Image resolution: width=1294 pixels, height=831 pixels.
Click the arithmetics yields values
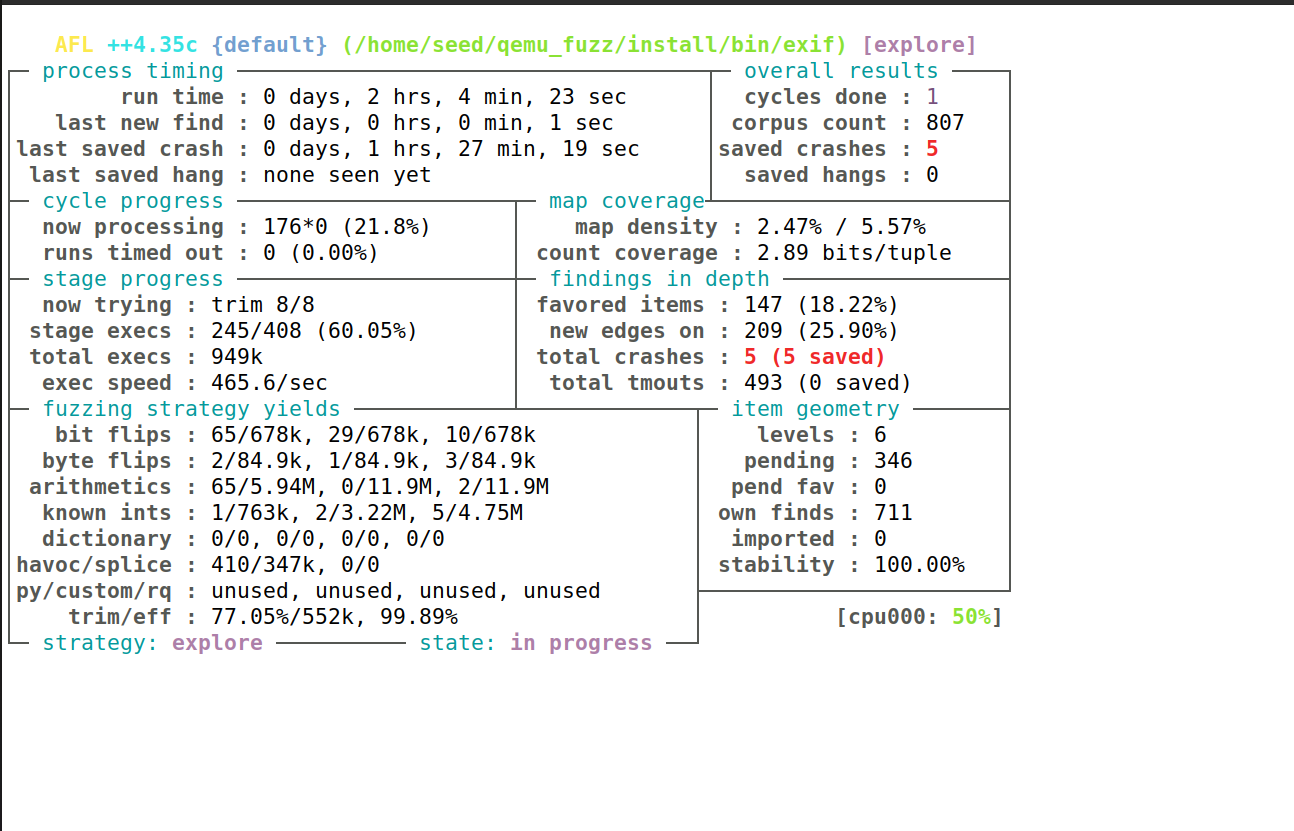click(380, 487)
